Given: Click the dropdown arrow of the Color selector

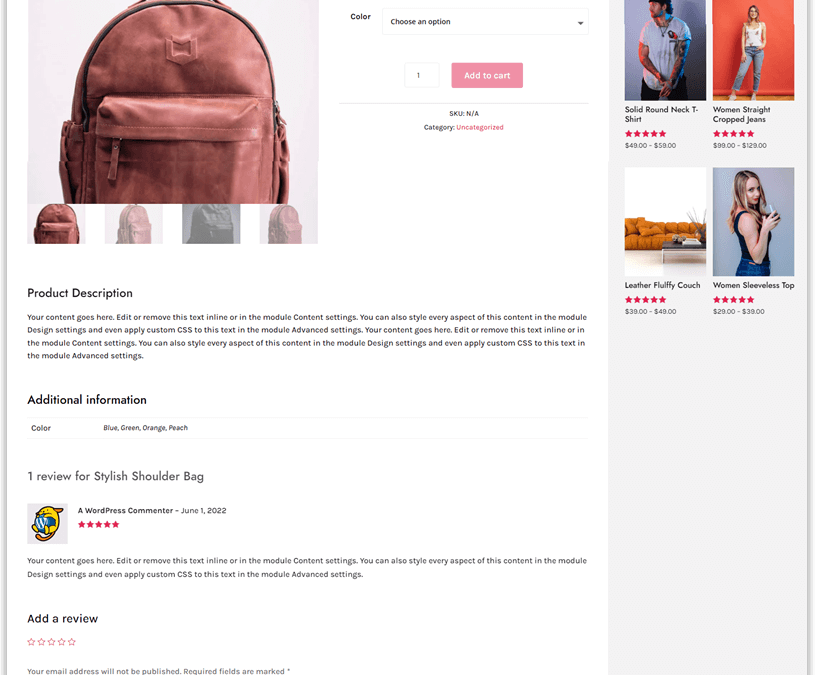Looking at the screenshot, I should (x=580, y=23).
